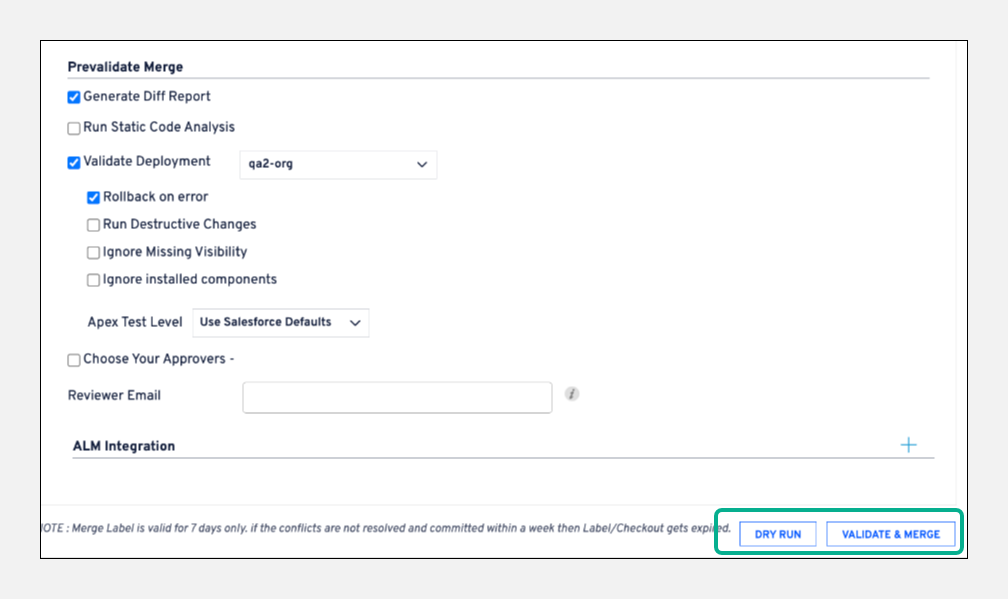Open the qa2-org organization dropdown
The height and width of the screenshot is (599, 1008).
(x=338, y=164)
